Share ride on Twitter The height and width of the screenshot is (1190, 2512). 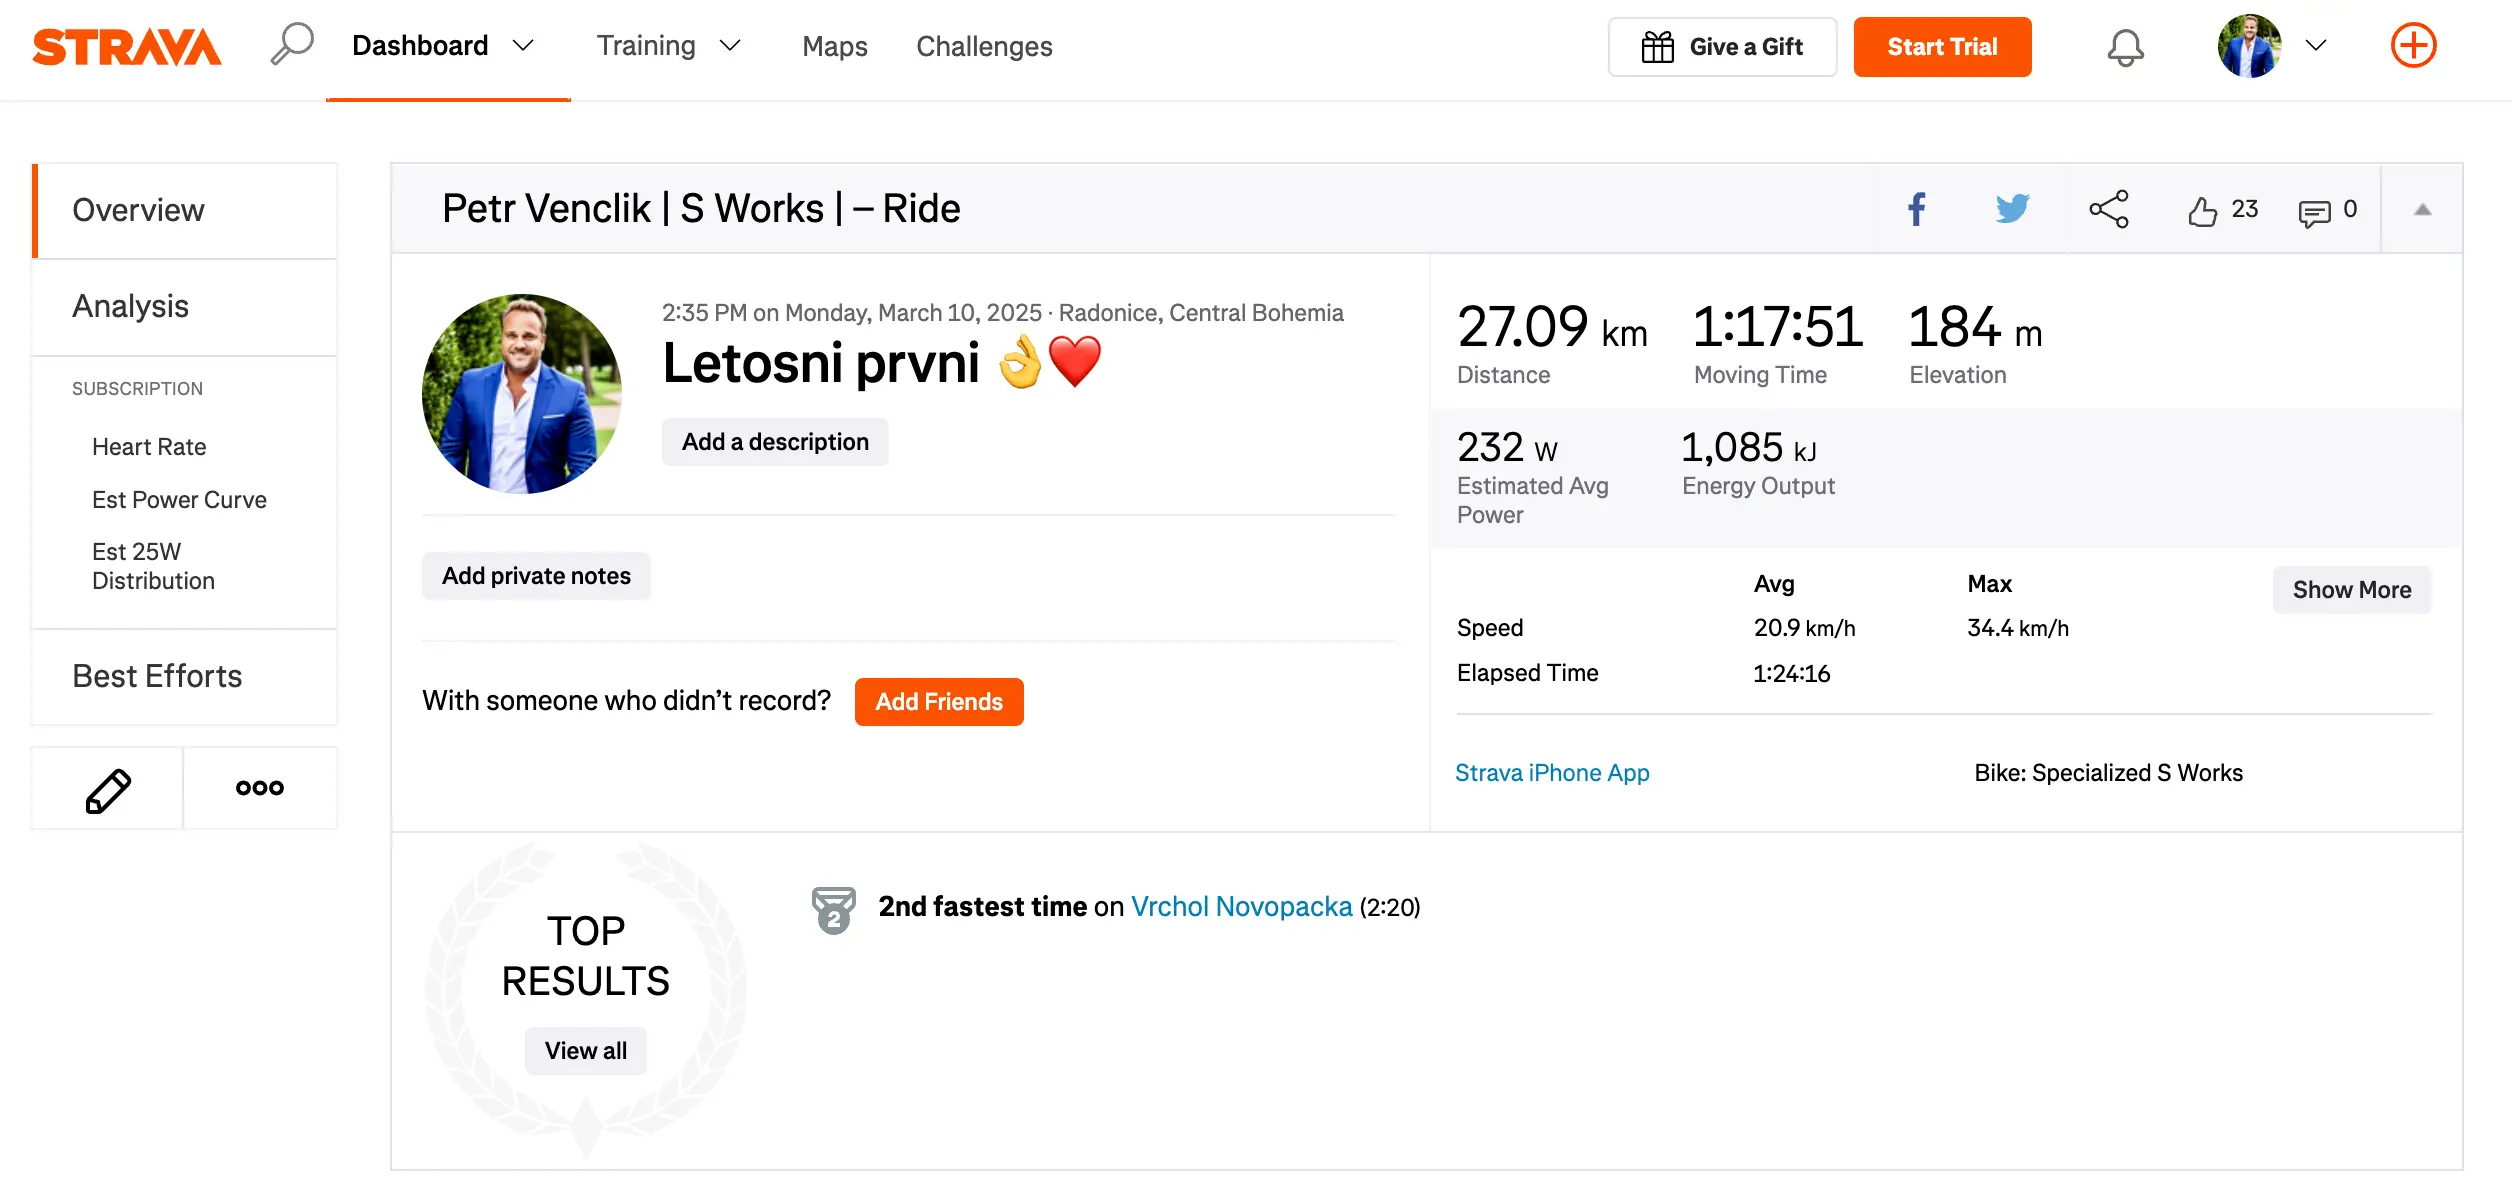click(x=2012, y=209)
